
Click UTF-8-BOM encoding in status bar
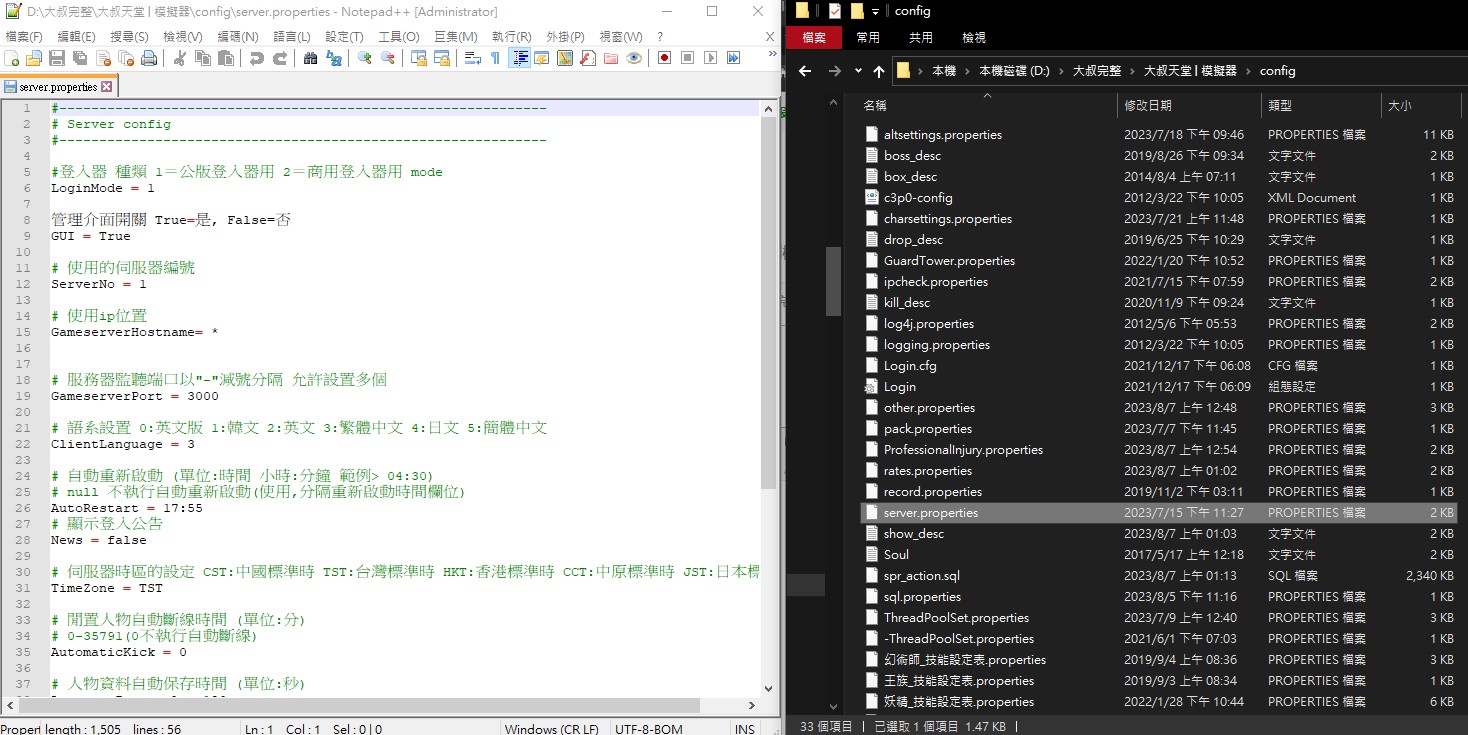(x=649, y=729)
